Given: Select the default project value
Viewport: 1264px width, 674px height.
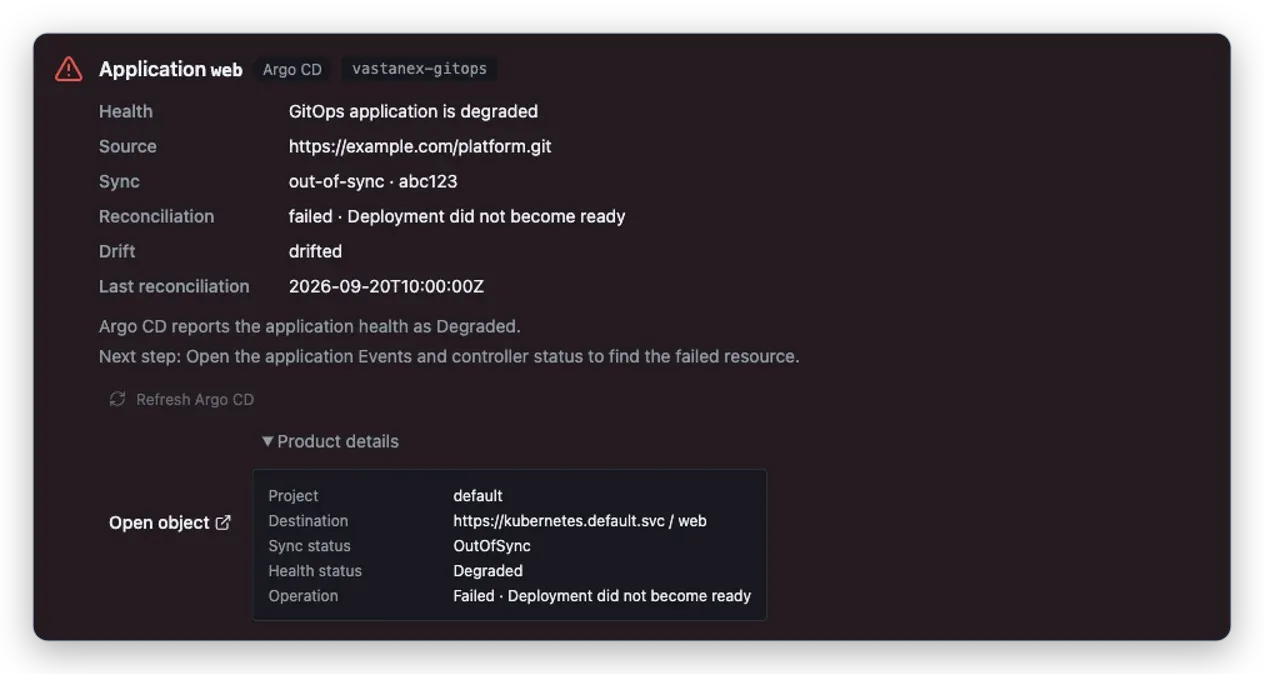Looking at the screenshot, I should click(478, 496).
